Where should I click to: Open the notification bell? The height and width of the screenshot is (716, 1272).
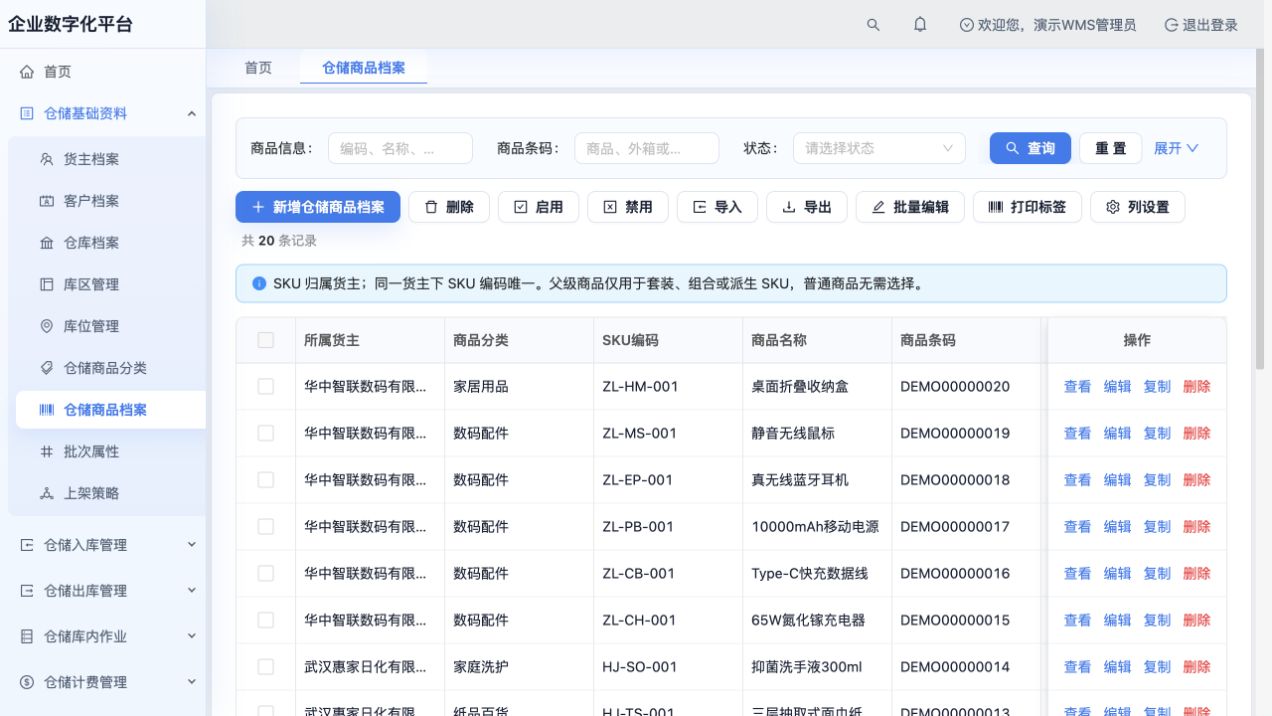click(x=920, y=25)
